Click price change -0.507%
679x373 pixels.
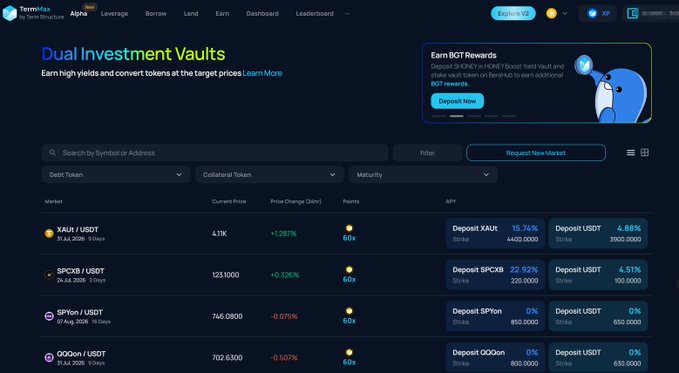click(284, 357)
